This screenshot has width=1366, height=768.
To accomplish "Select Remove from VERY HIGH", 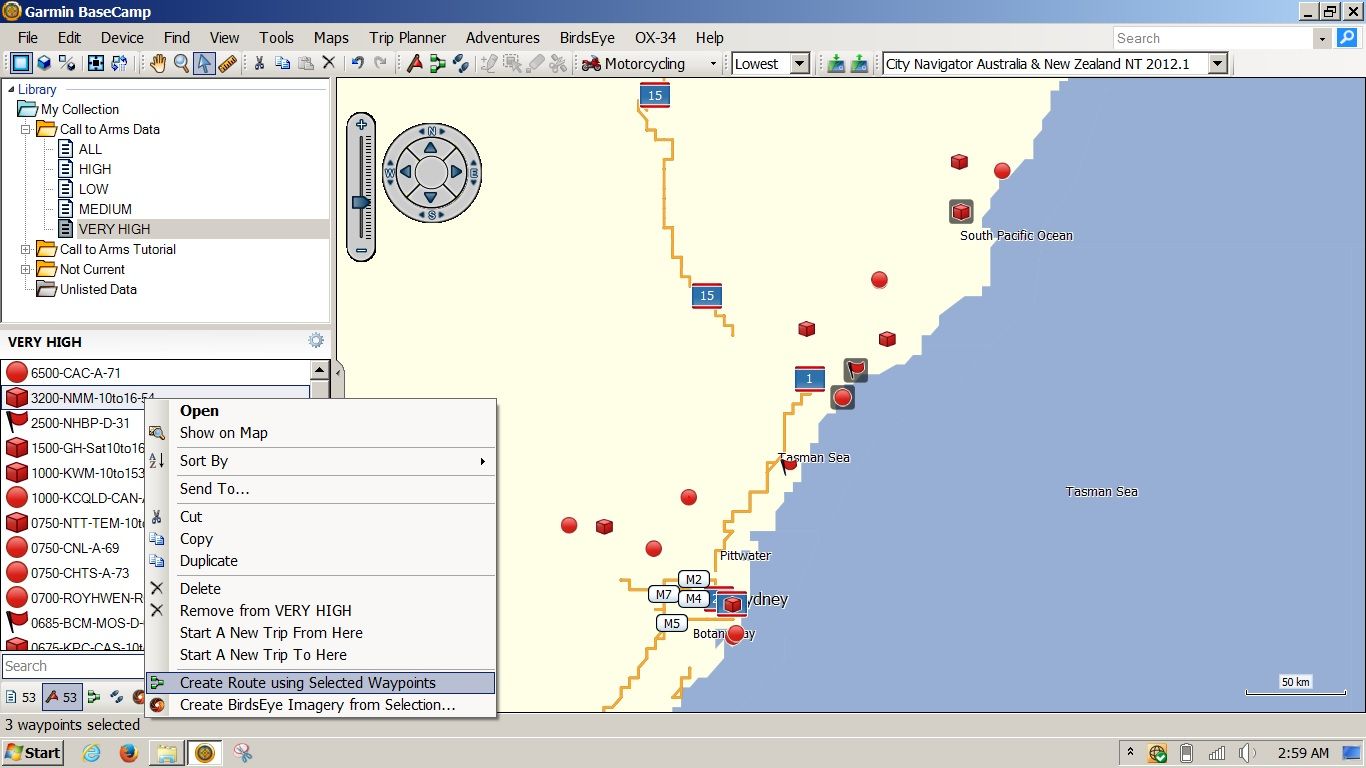I will [x=320, y=611].
